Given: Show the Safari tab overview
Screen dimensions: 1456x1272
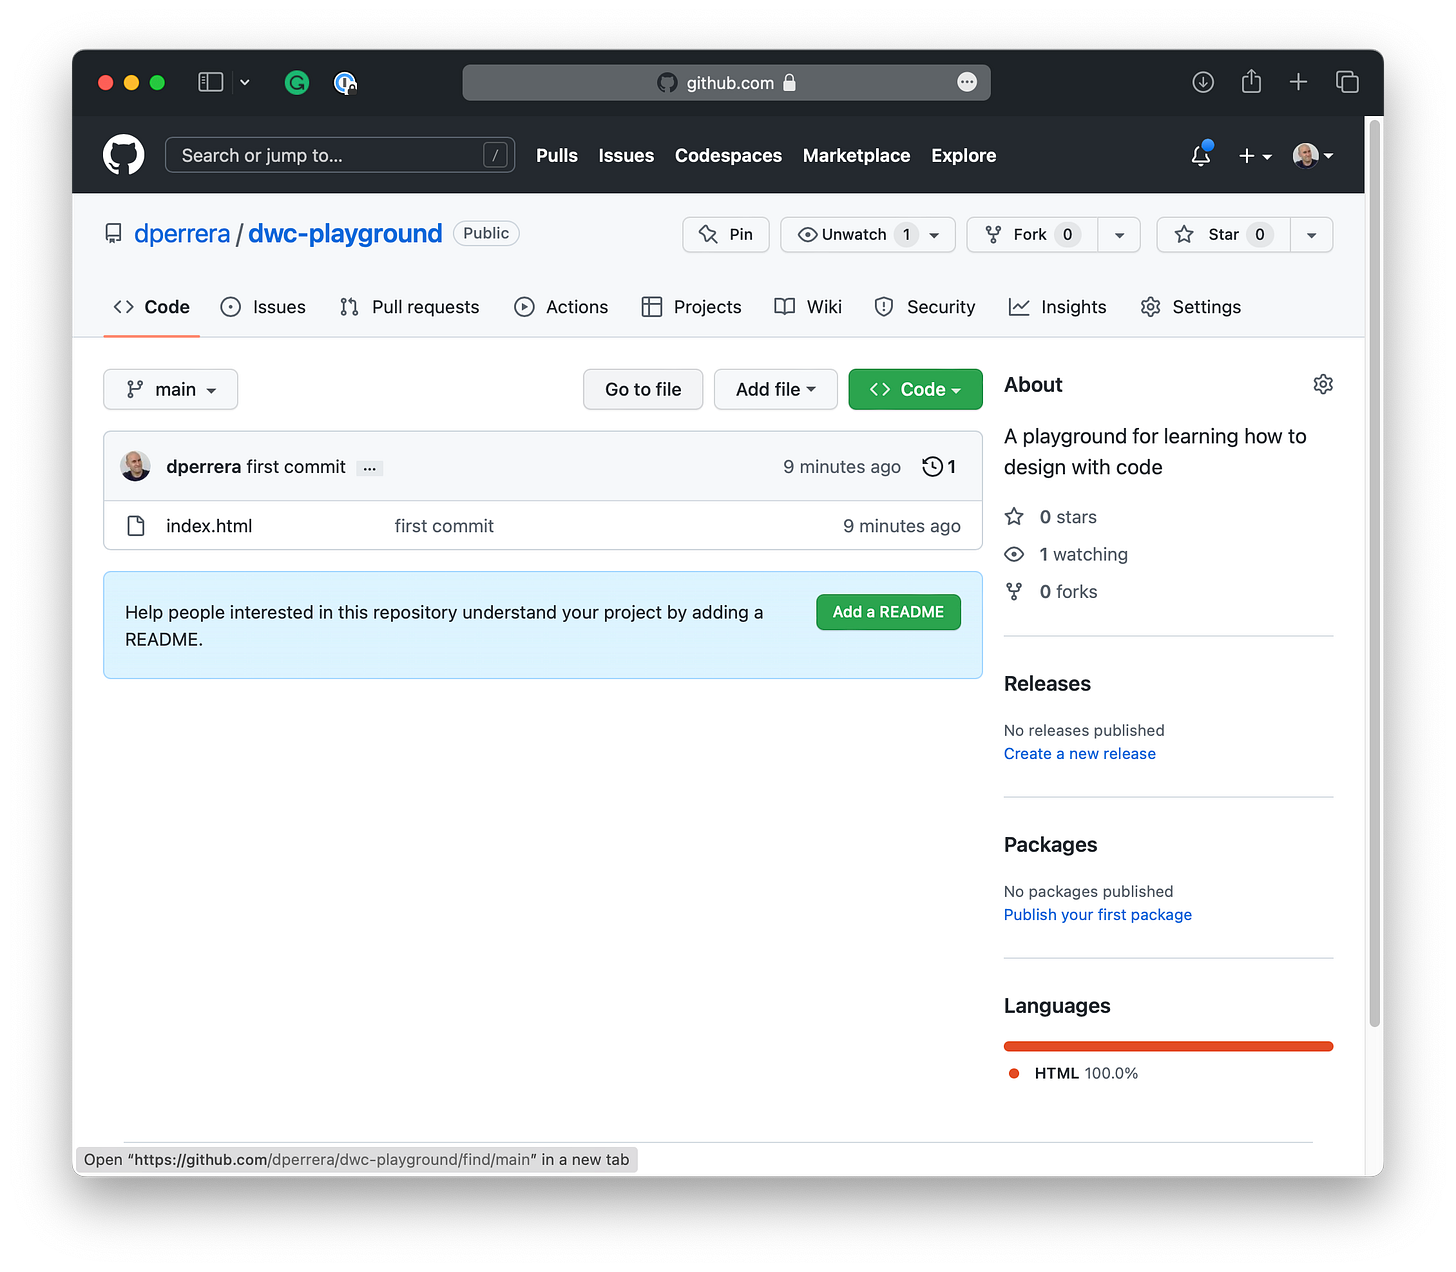Looking at the screenshot, I should (1347, 82).
